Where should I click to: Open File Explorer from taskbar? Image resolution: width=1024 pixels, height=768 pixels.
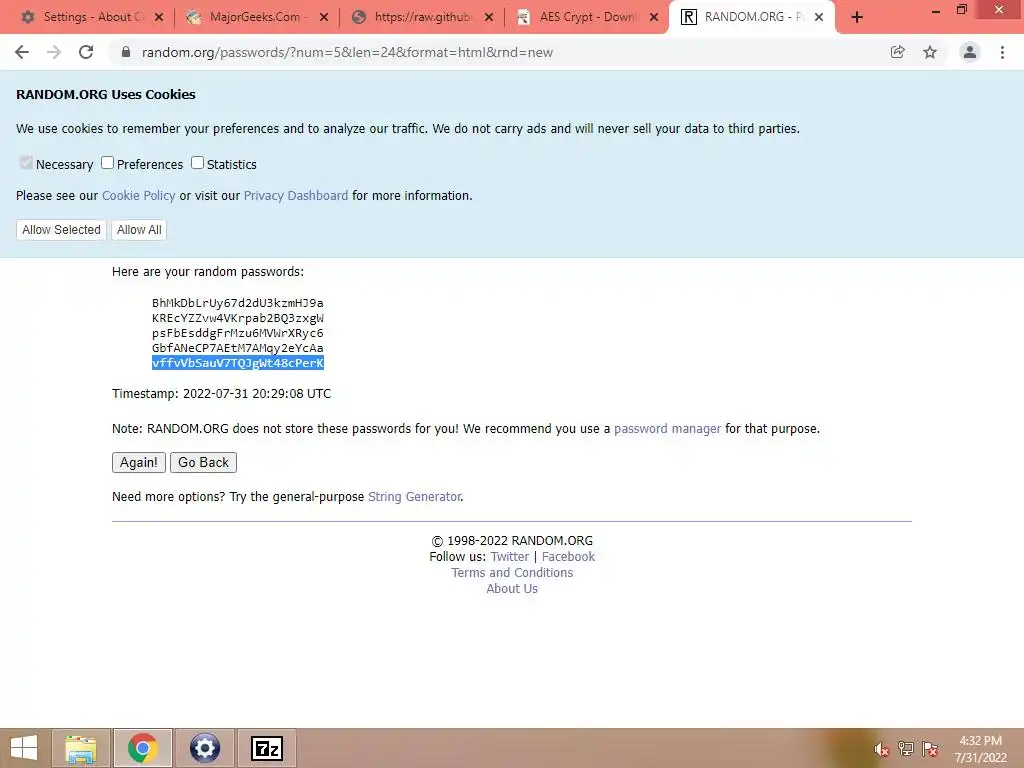(x=81, y=748)
